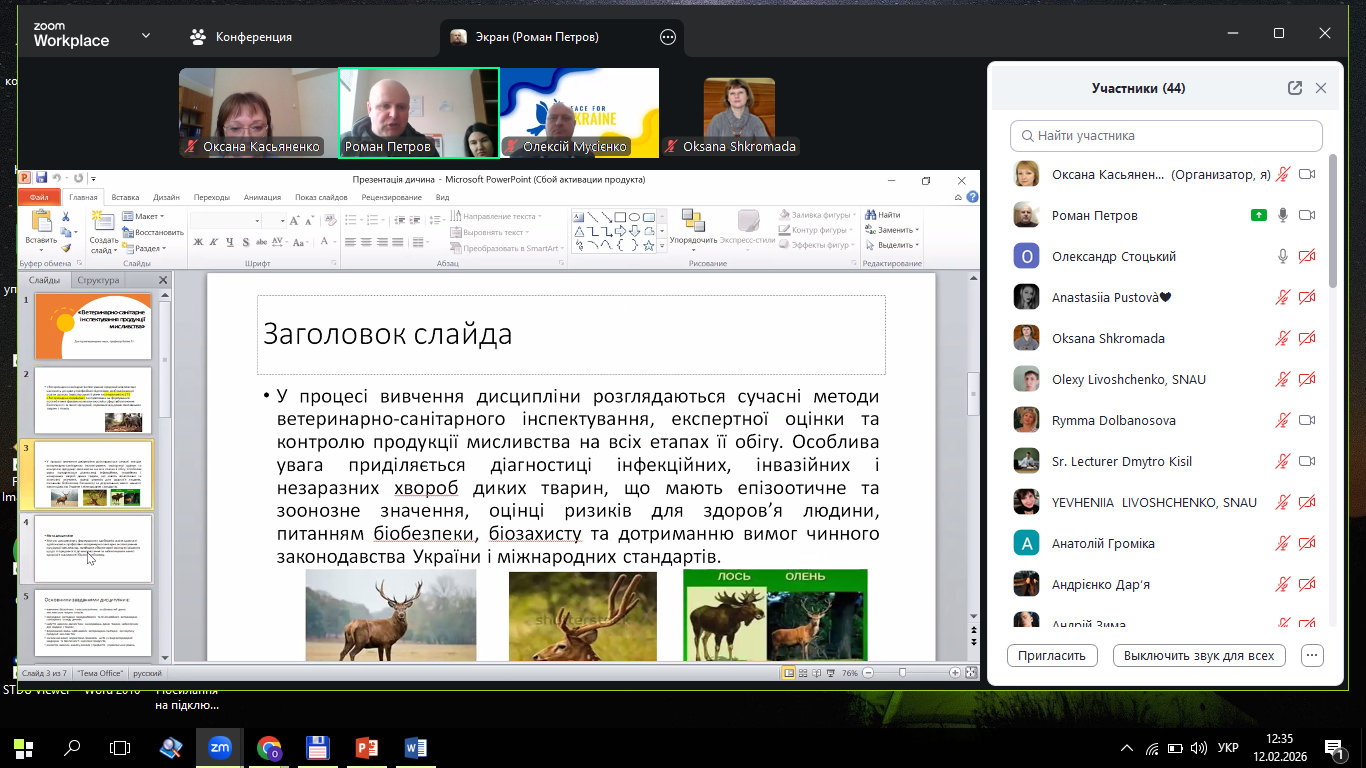Open PowerPoint from the taskbar
This screenshot has width=1366, height=768.
tap(367, 747)
